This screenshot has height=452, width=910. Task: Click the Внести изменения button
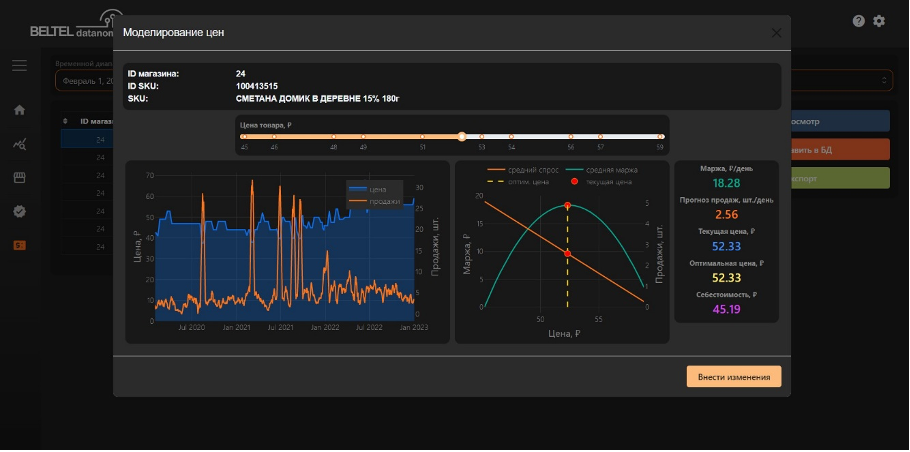[x=733, y=377]
